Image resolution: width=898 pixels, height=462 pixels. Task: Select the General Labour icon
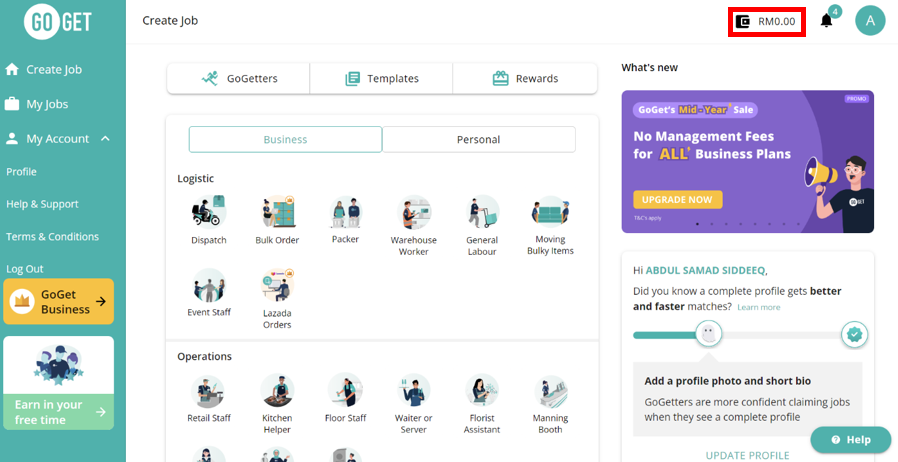coord(482,212)
